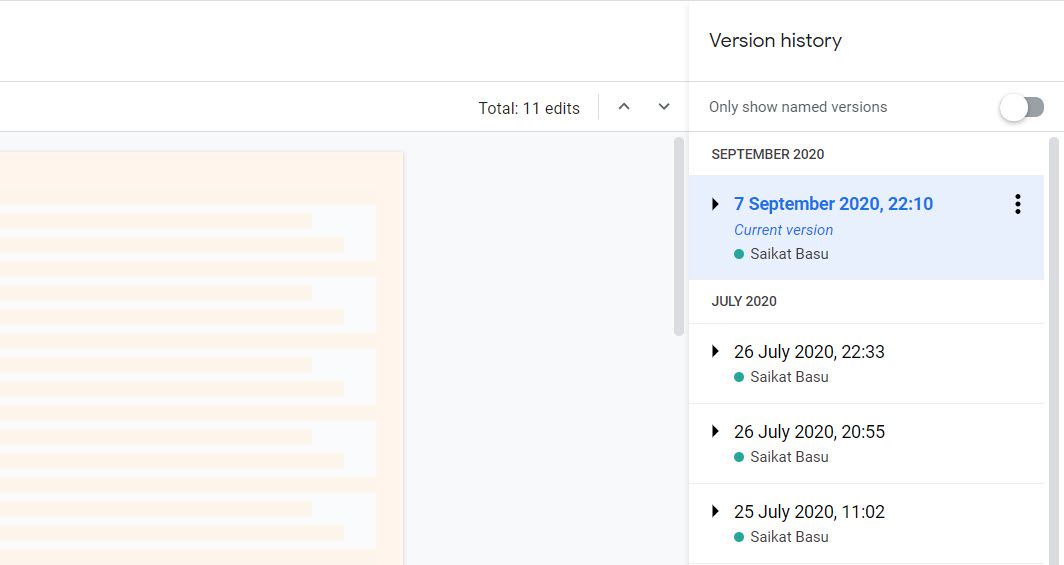
Task: Select the 7 September 2020, 22:10 version
Action: (x=833, y=204)
